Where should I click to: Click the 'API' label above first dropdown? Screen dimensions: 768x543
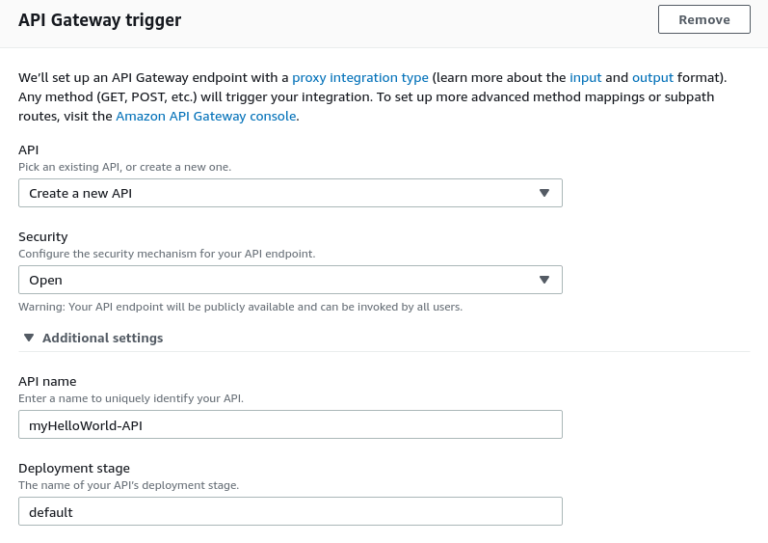coord(28,150)
